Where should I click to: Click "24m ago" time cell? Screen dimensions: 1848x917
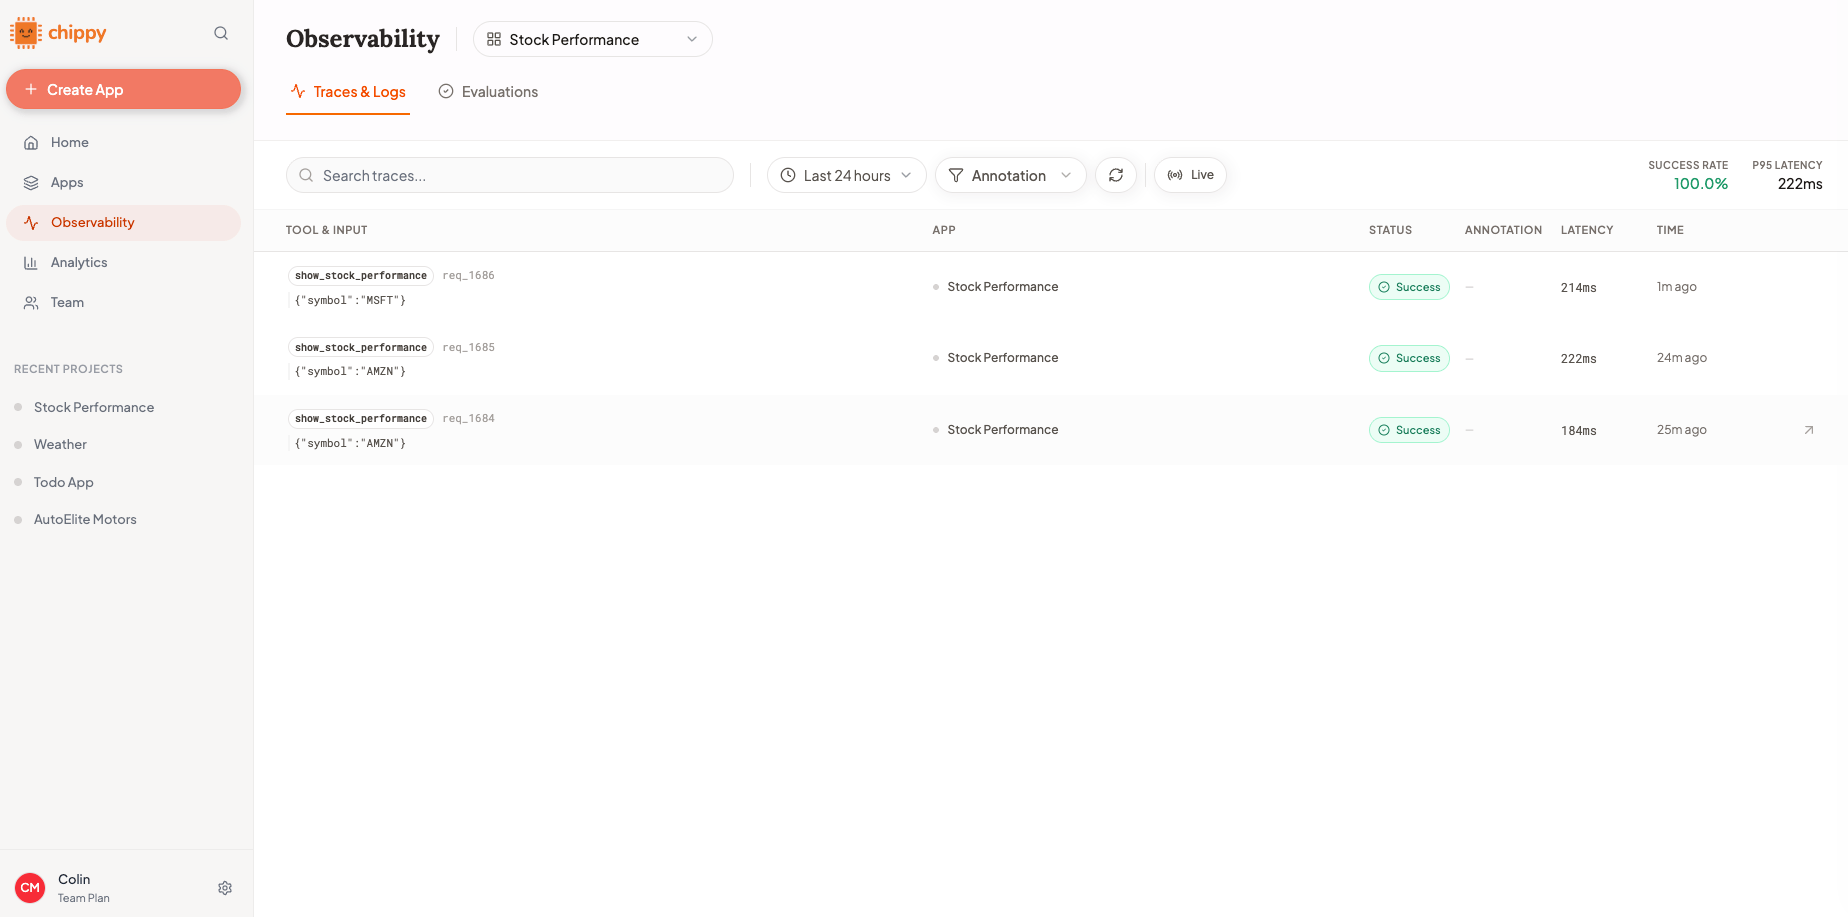click(x=1682, y=358)
